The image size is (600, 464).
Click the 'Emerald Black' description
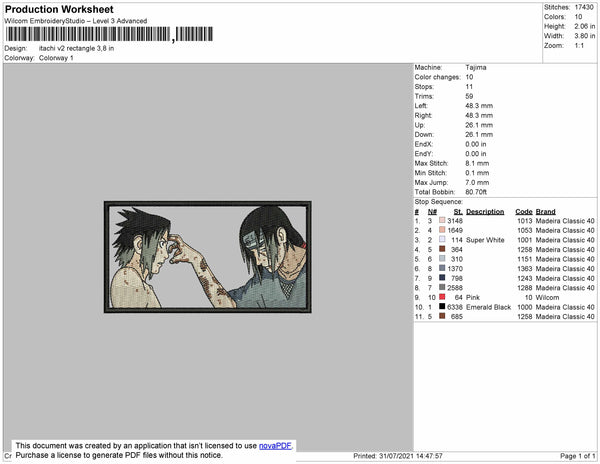click(x=488, y=307)
